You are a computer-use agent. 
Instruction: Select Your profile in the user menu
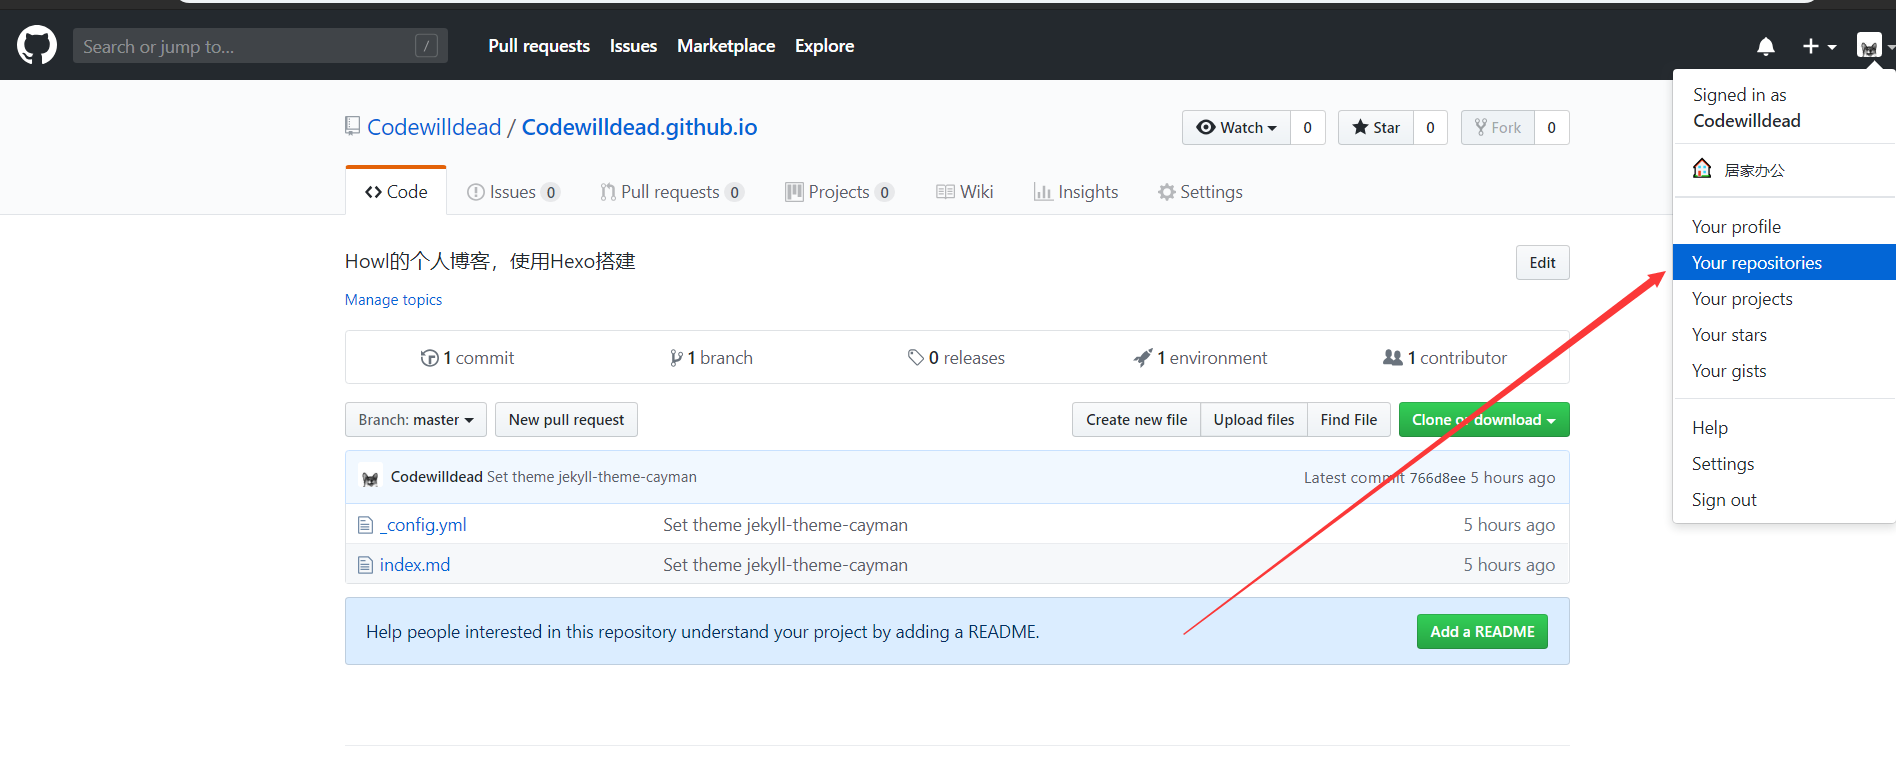1784,227
